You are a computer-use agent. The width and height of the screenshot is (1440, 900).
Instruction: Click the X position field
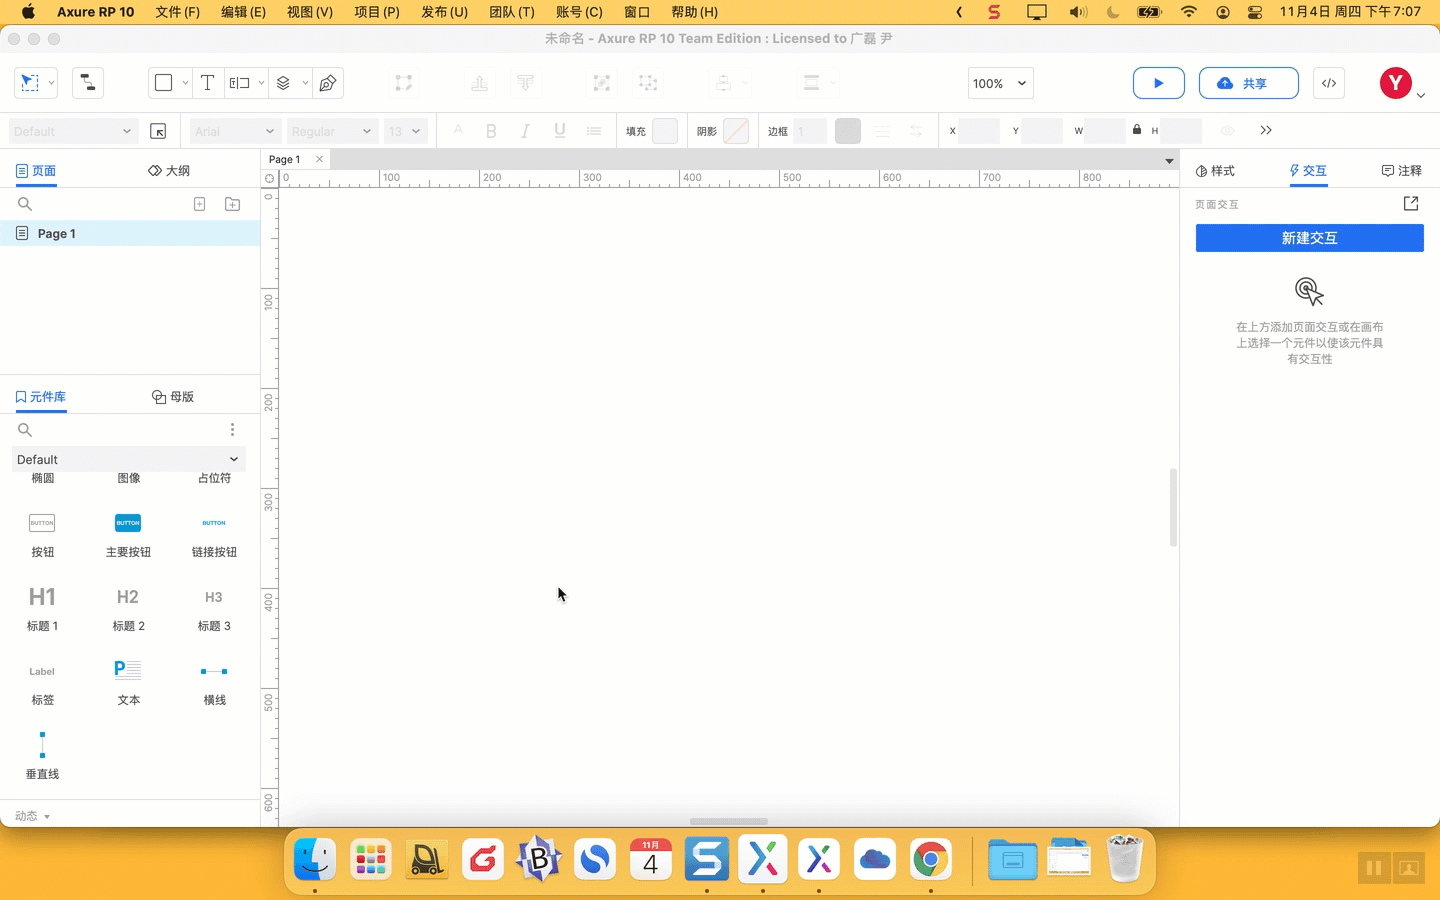click(979, 131)
